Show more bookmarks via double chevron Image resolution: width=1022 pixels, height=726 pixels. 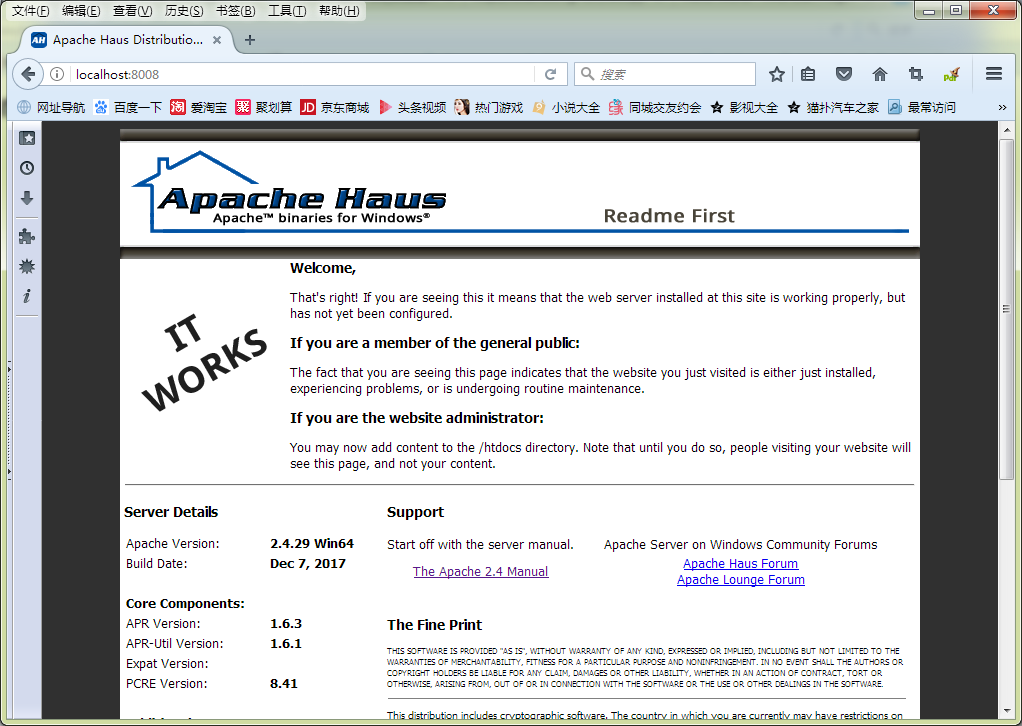tap(1002, 108)
